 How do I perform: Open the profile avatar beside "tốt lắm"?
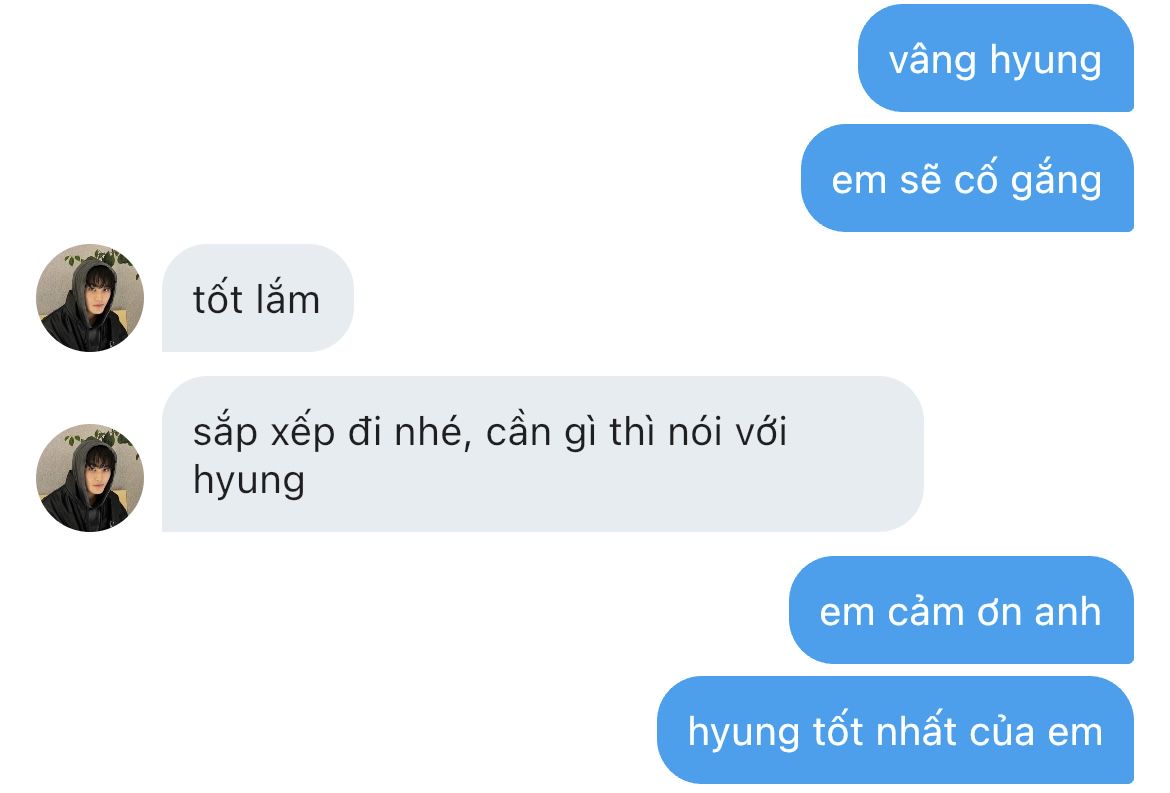tap(90, 298)
